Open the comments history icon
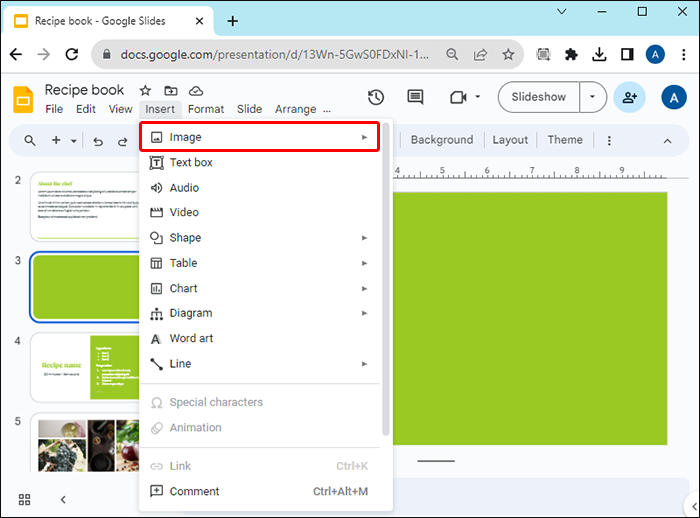 coord(415,97)
